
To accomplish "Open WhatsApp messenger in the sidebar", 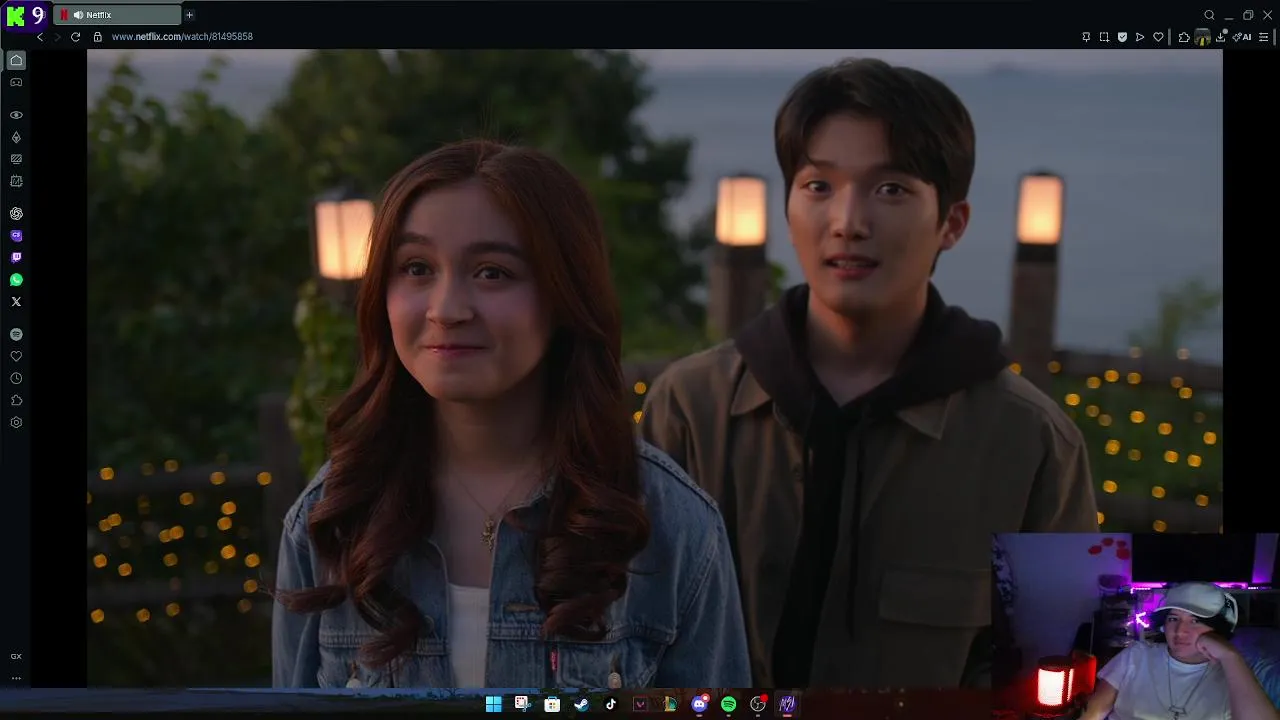I will coord(16,280).
